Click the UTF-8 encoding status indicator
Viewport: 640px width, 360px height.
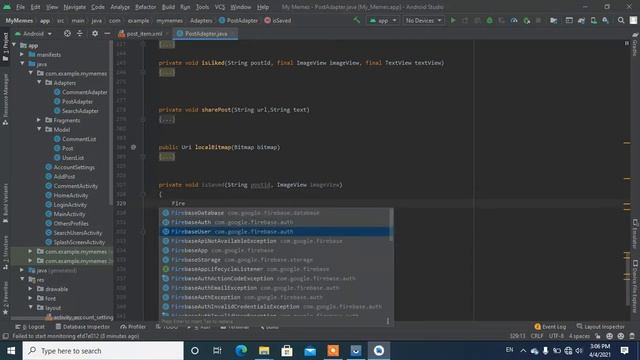556,336
